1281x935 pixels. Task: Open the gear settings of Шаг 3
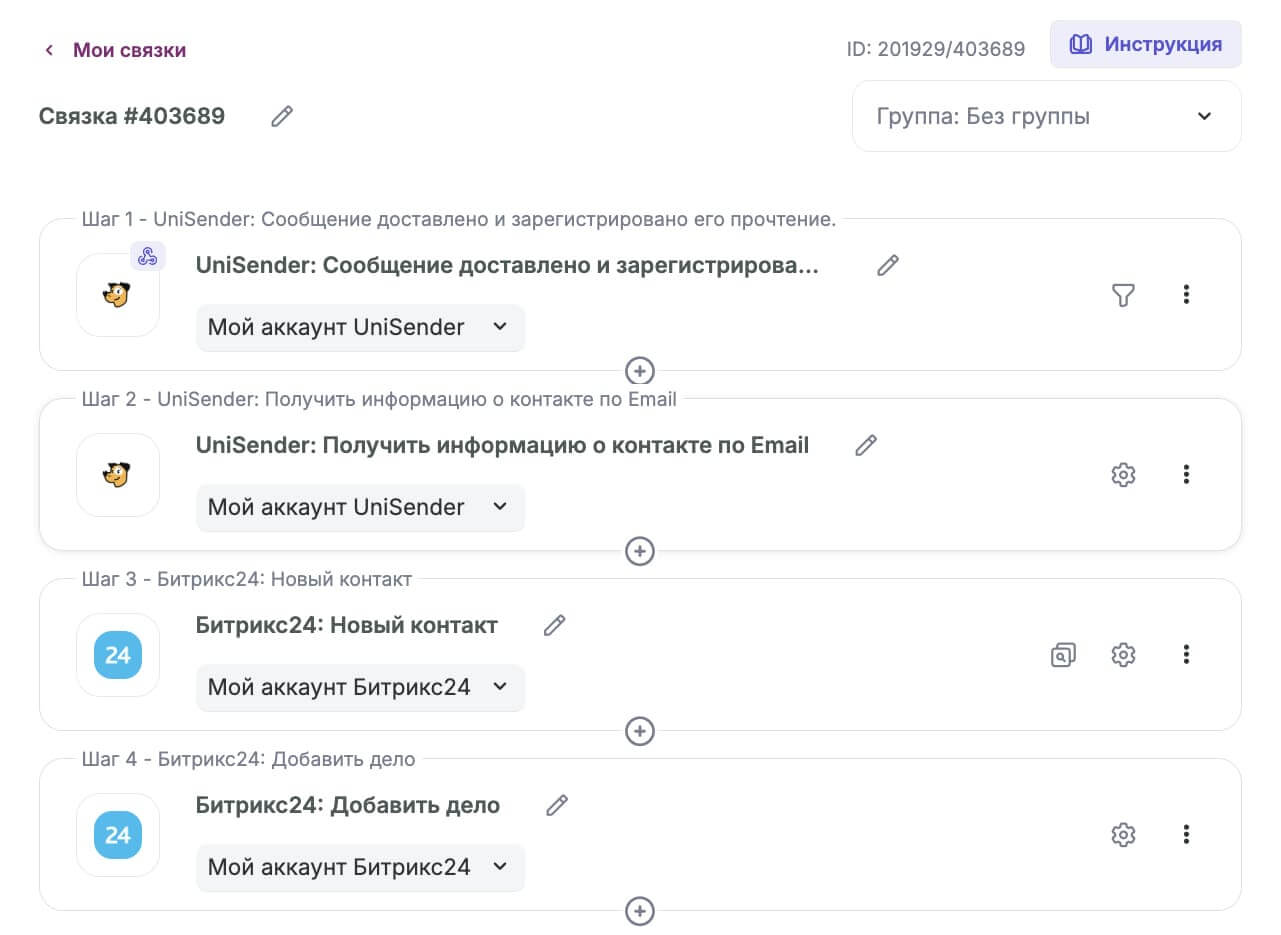[x=1123, y=655]
